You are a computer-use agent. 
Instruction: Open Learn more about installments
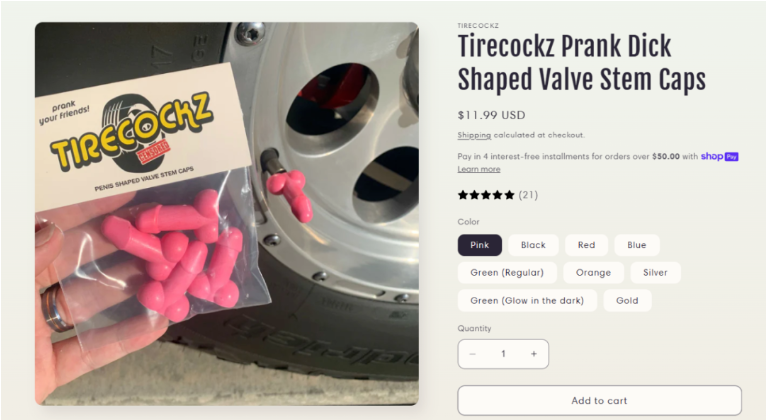click(479, 169)
